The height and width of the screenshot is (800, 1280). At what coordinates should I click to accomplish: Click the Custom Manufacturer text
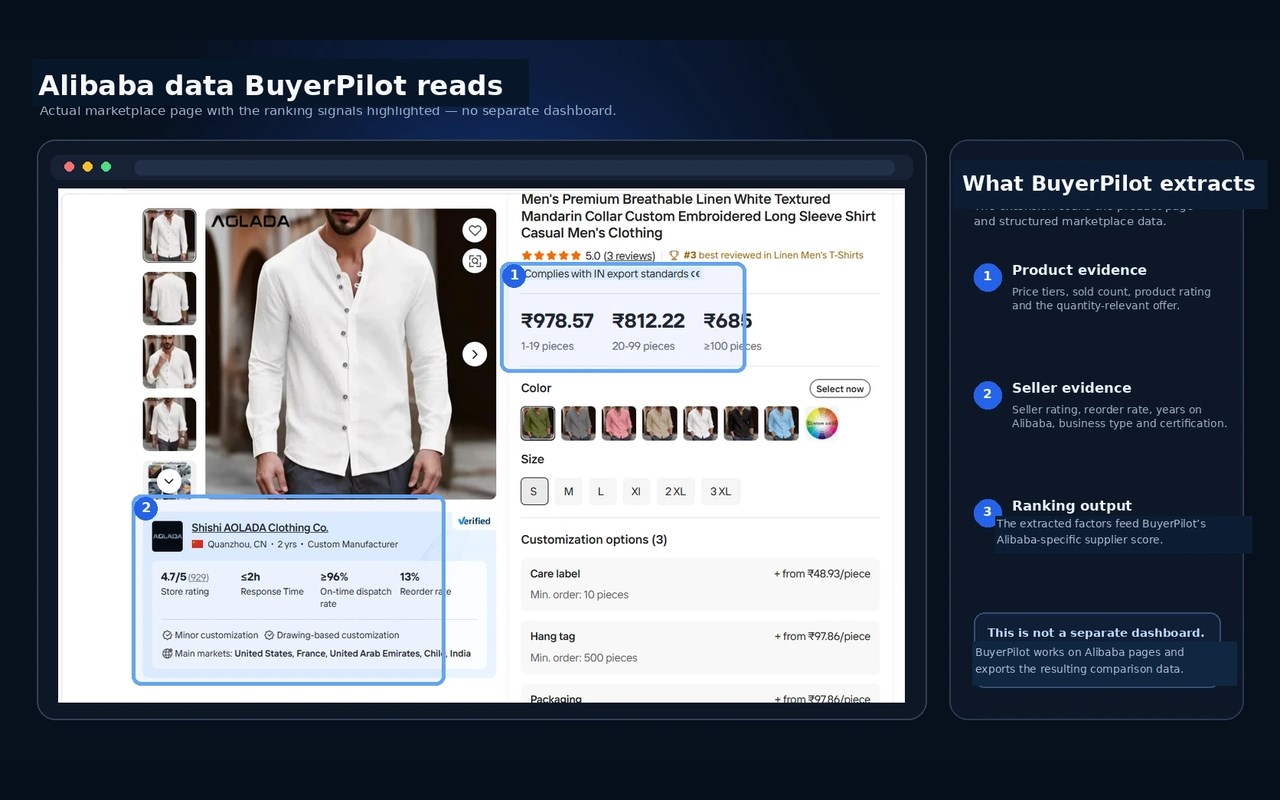click(353, 545)
